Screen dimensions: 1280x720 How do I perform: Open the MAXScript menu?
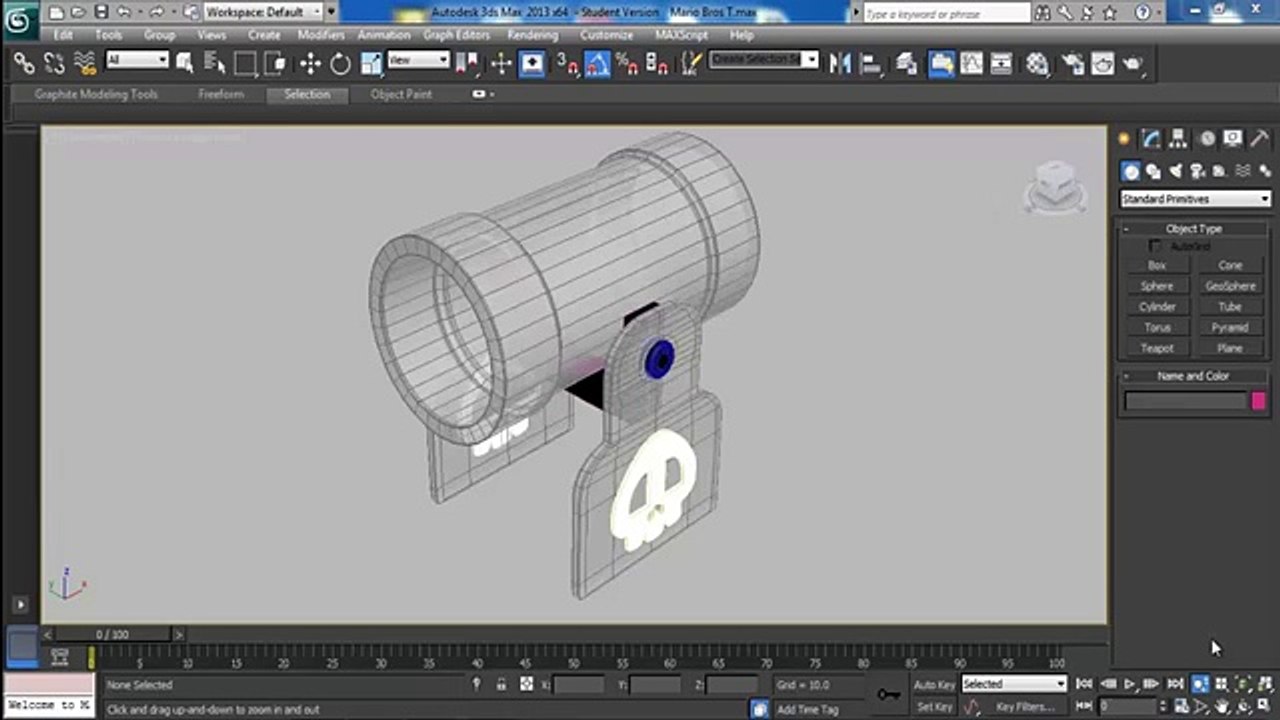[x=681, y=35]
